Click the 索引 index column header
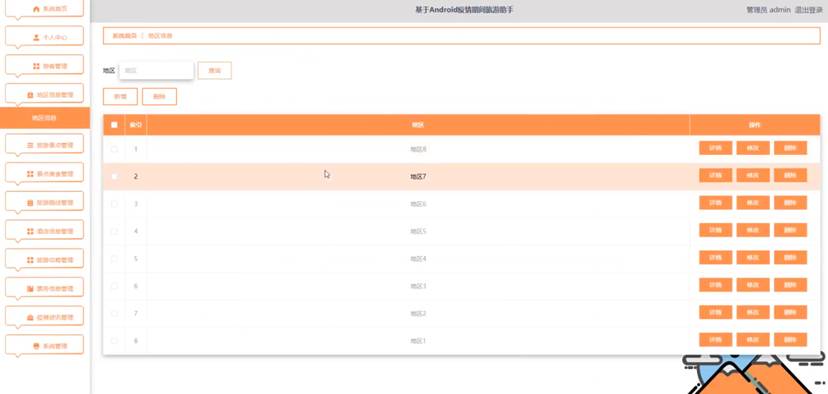The height and width of the screenshot is (394, 828). click(136, 125)
